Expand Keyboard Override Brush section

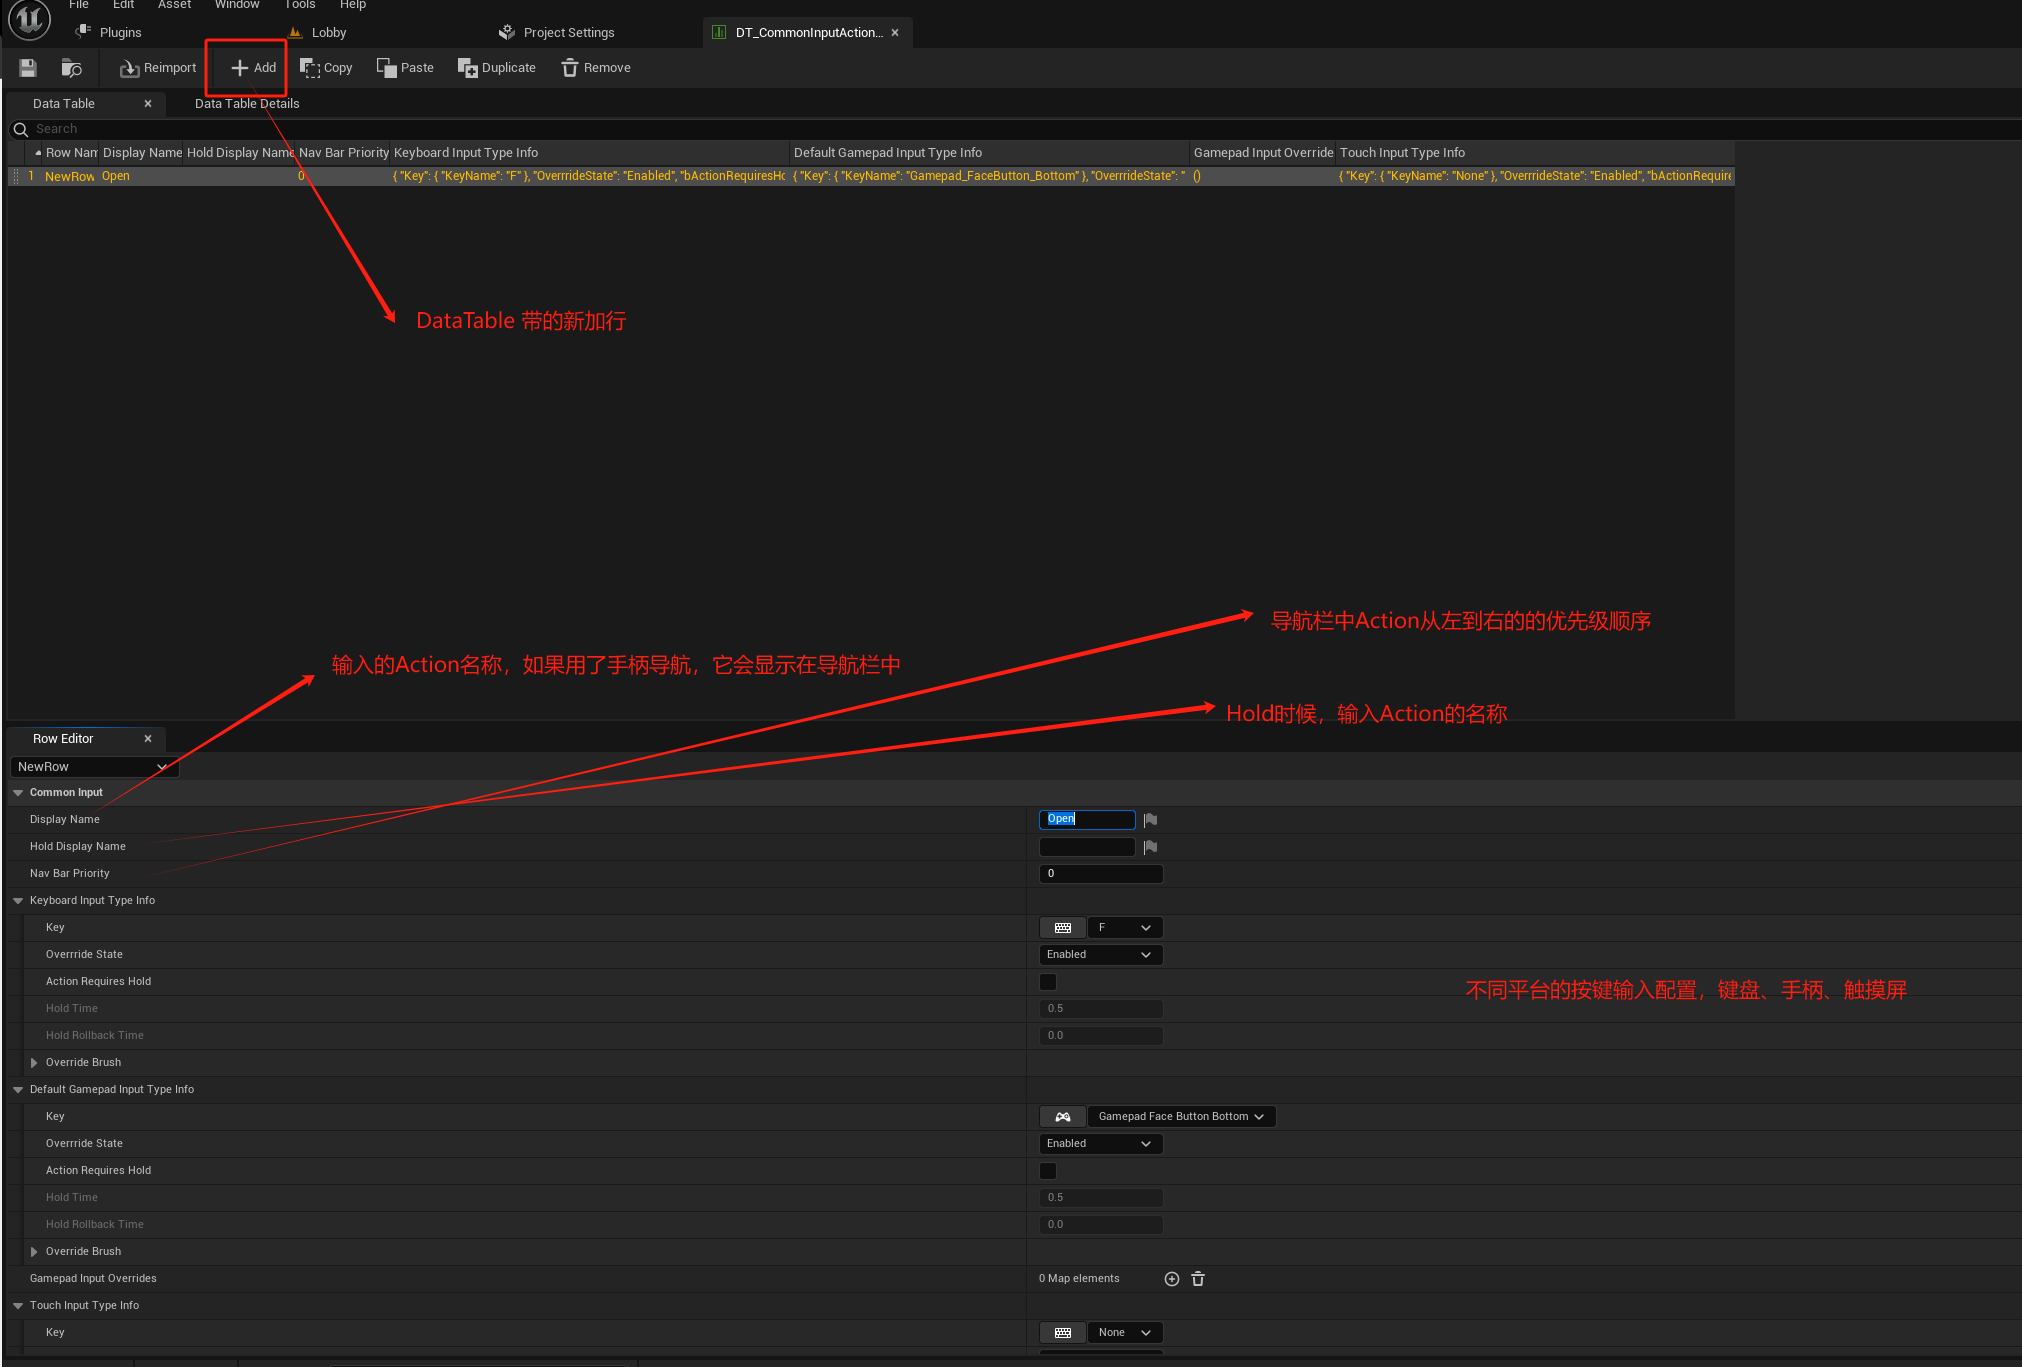pyautogui.click(x=34, y=1063)
